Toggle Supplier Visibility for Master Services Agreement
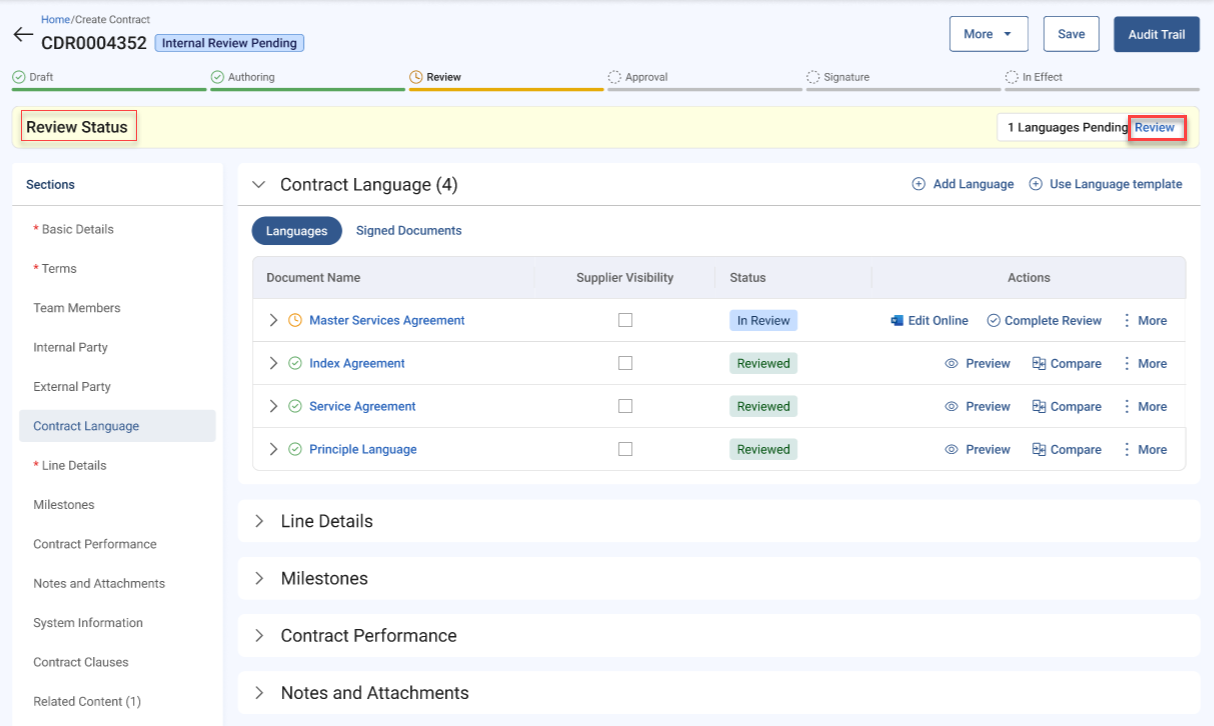This screenshot has width=1214, height=726. (x=625, y=321)
